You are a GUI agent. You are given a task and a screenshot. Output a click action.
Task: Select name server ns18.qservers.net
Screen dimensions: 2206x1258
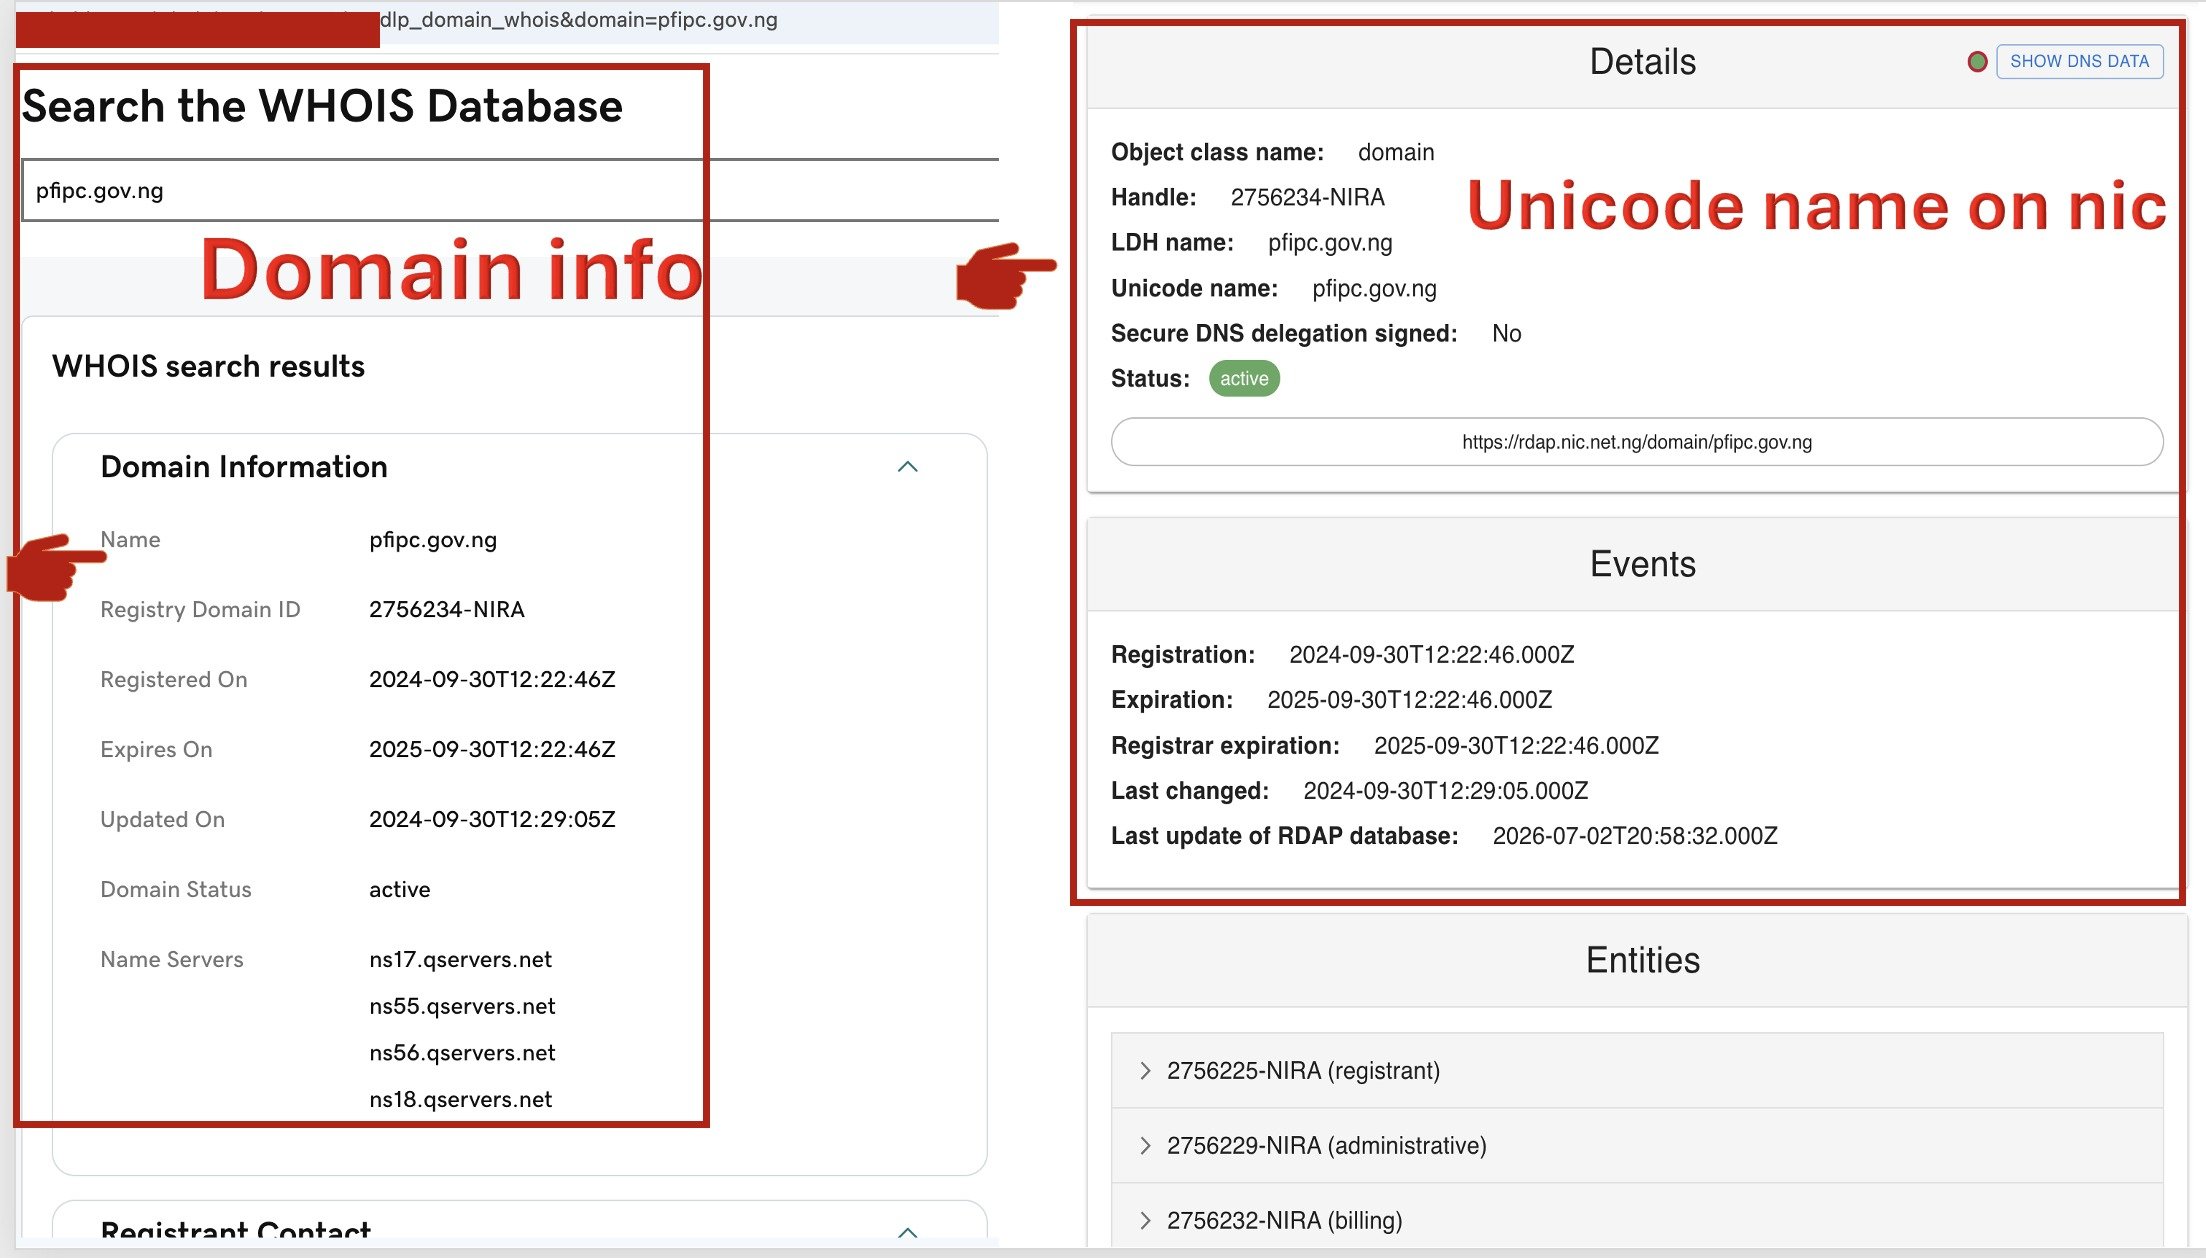pyautogui.click(x=461, y=1099)
